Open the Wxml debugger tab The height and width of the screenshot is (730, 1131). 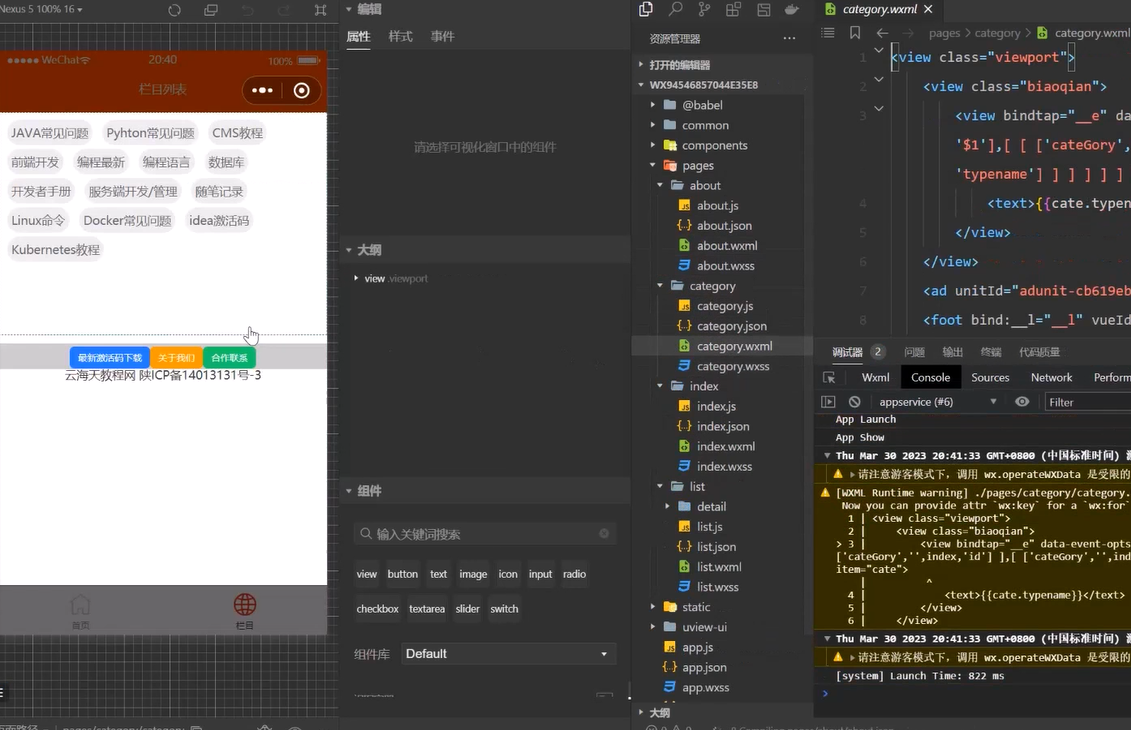click(x=875, y=377)
